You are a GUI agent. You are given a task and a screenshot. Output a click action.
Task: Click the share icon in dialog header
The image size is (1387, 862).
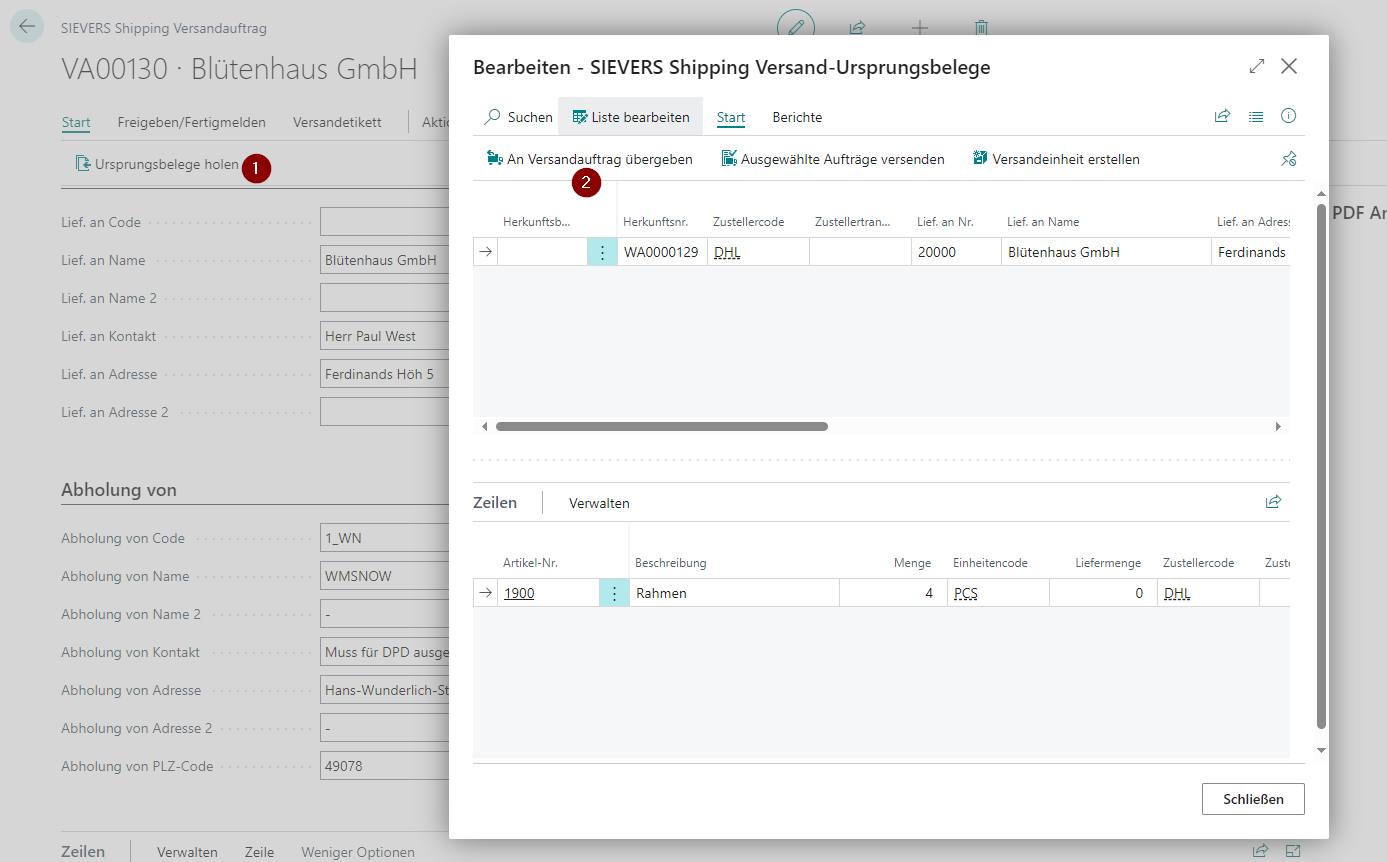1222,117
